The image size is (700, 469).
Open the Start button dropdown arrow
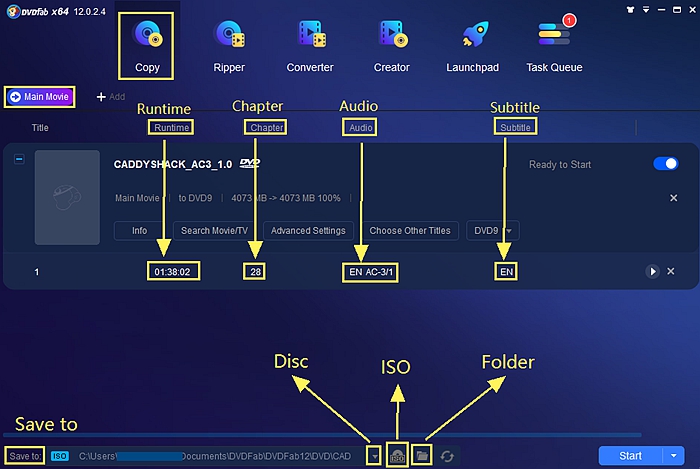pos(674,456)
